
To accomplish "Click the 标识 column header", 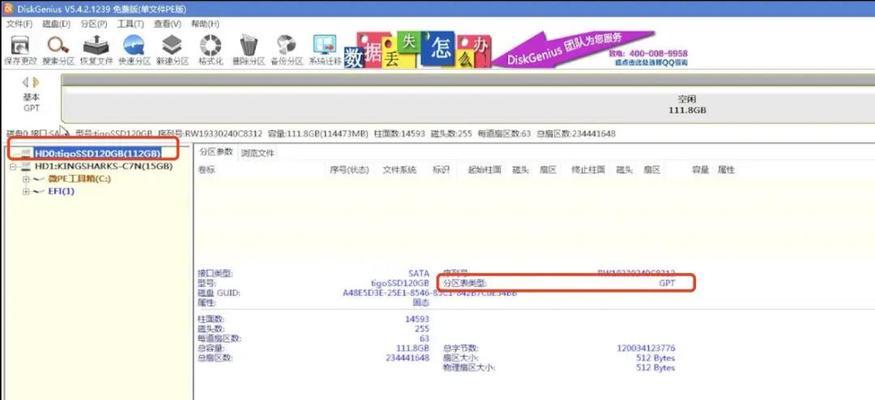I will point(441,170).
